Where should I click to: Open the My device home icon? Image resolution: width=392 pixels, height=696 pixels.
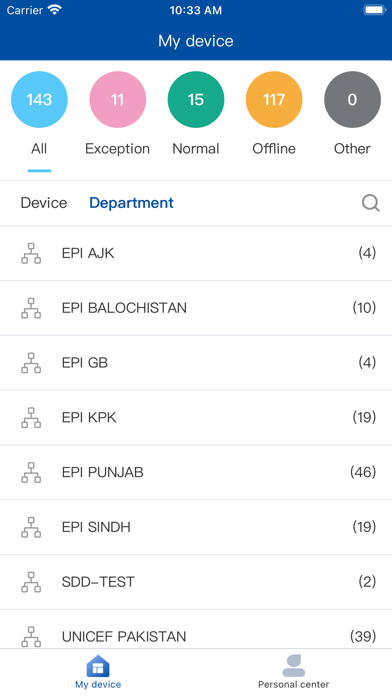(x=98, y=666)
